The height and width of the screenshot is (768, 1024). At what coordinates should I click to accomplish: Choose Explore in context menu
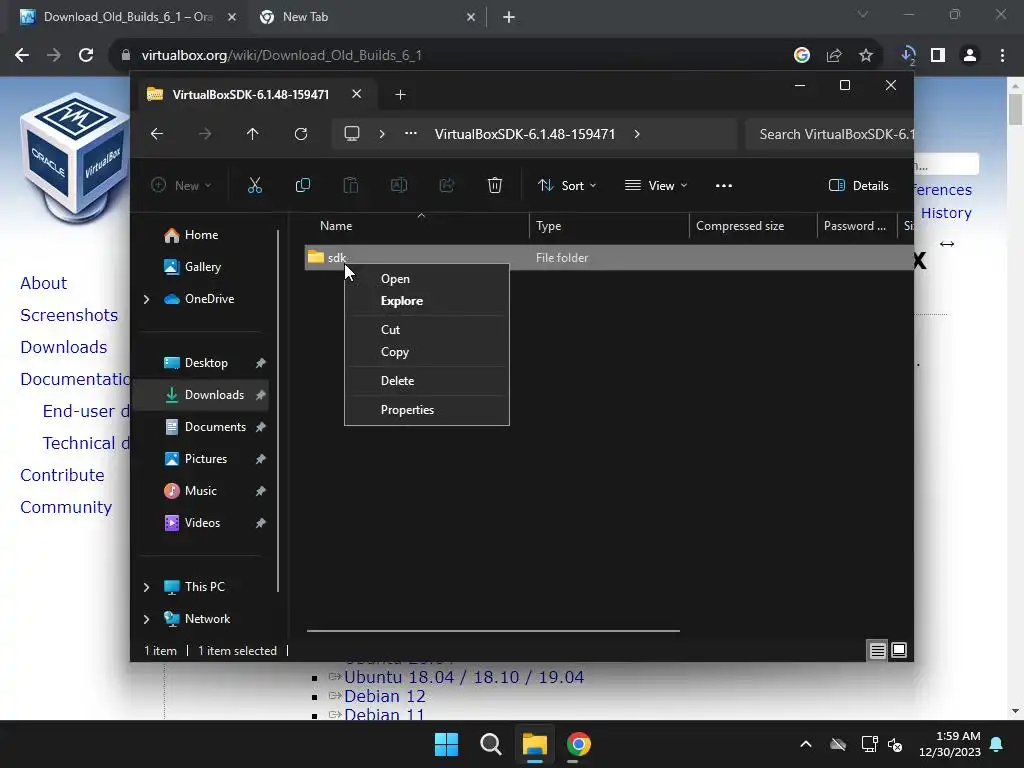426,301
